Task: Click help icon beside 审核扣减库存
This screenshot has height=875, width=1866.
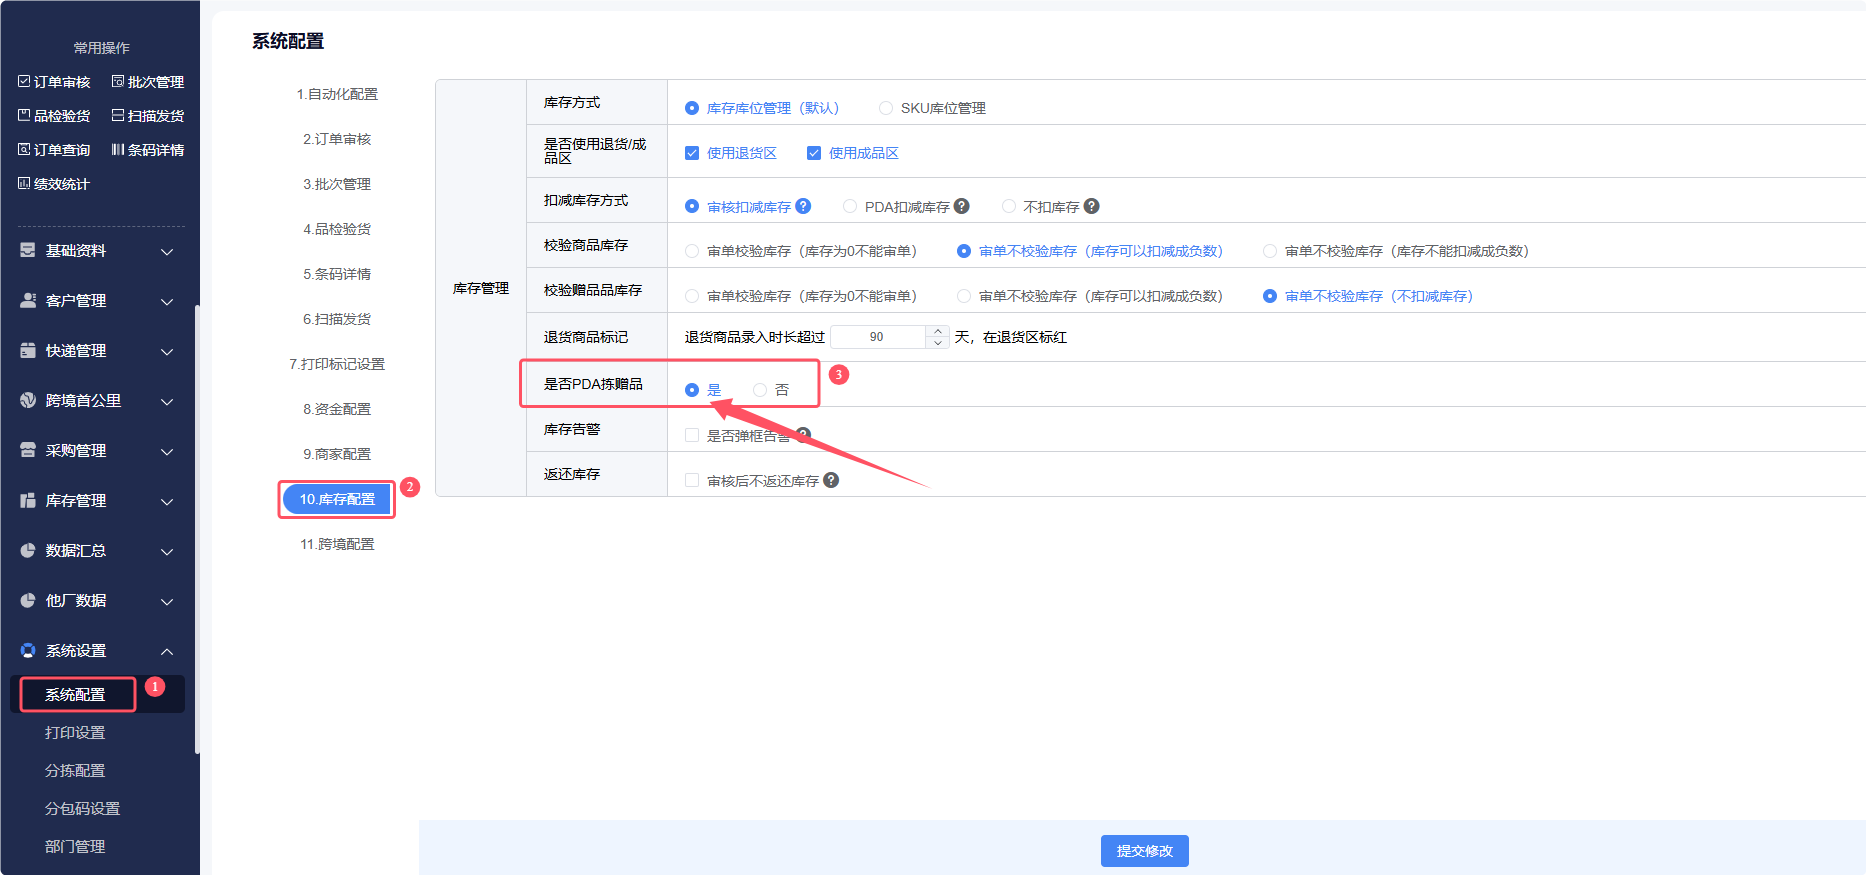Action: [x=803, y=206]
